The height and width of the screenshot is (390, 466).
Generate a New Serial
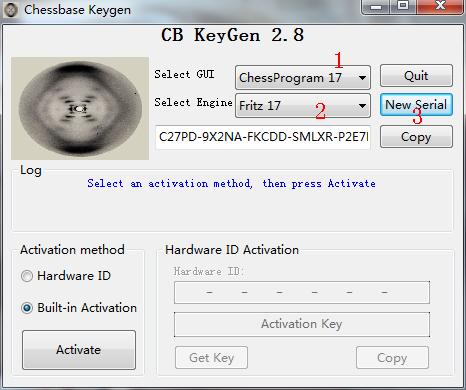[416, 105]
